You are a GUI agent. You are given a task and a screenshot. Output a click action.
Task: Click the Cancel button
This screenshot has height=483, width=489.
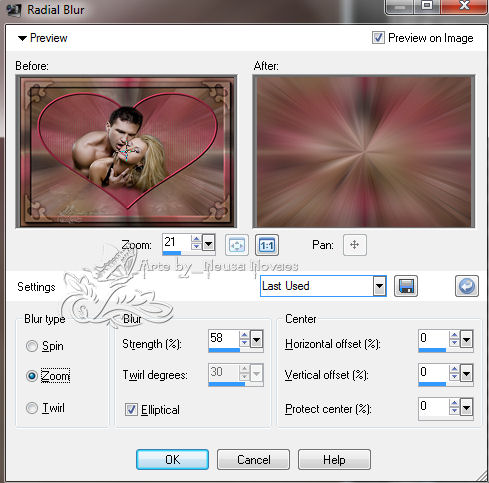point(253,459)
